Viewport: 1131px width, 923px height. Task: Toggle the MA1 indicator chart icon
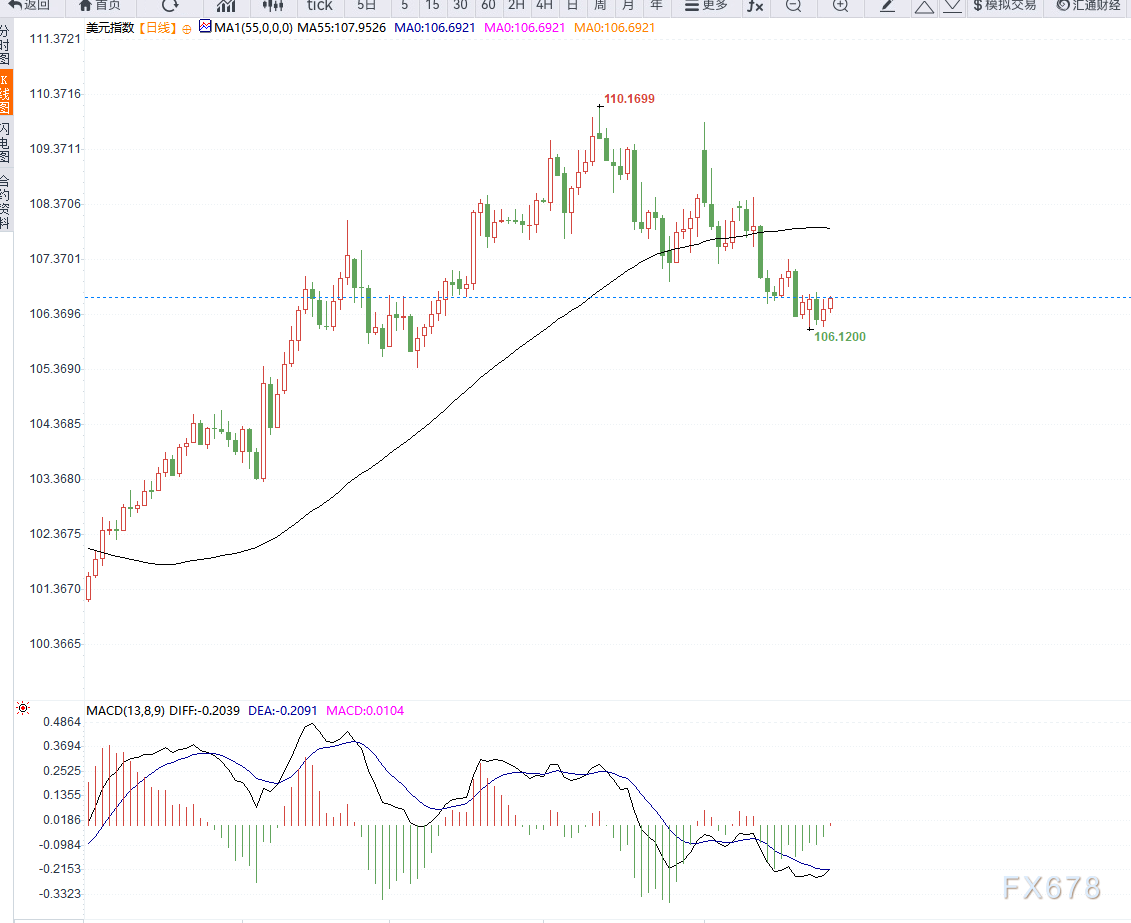pyautogui.click(x=206, y=27)
